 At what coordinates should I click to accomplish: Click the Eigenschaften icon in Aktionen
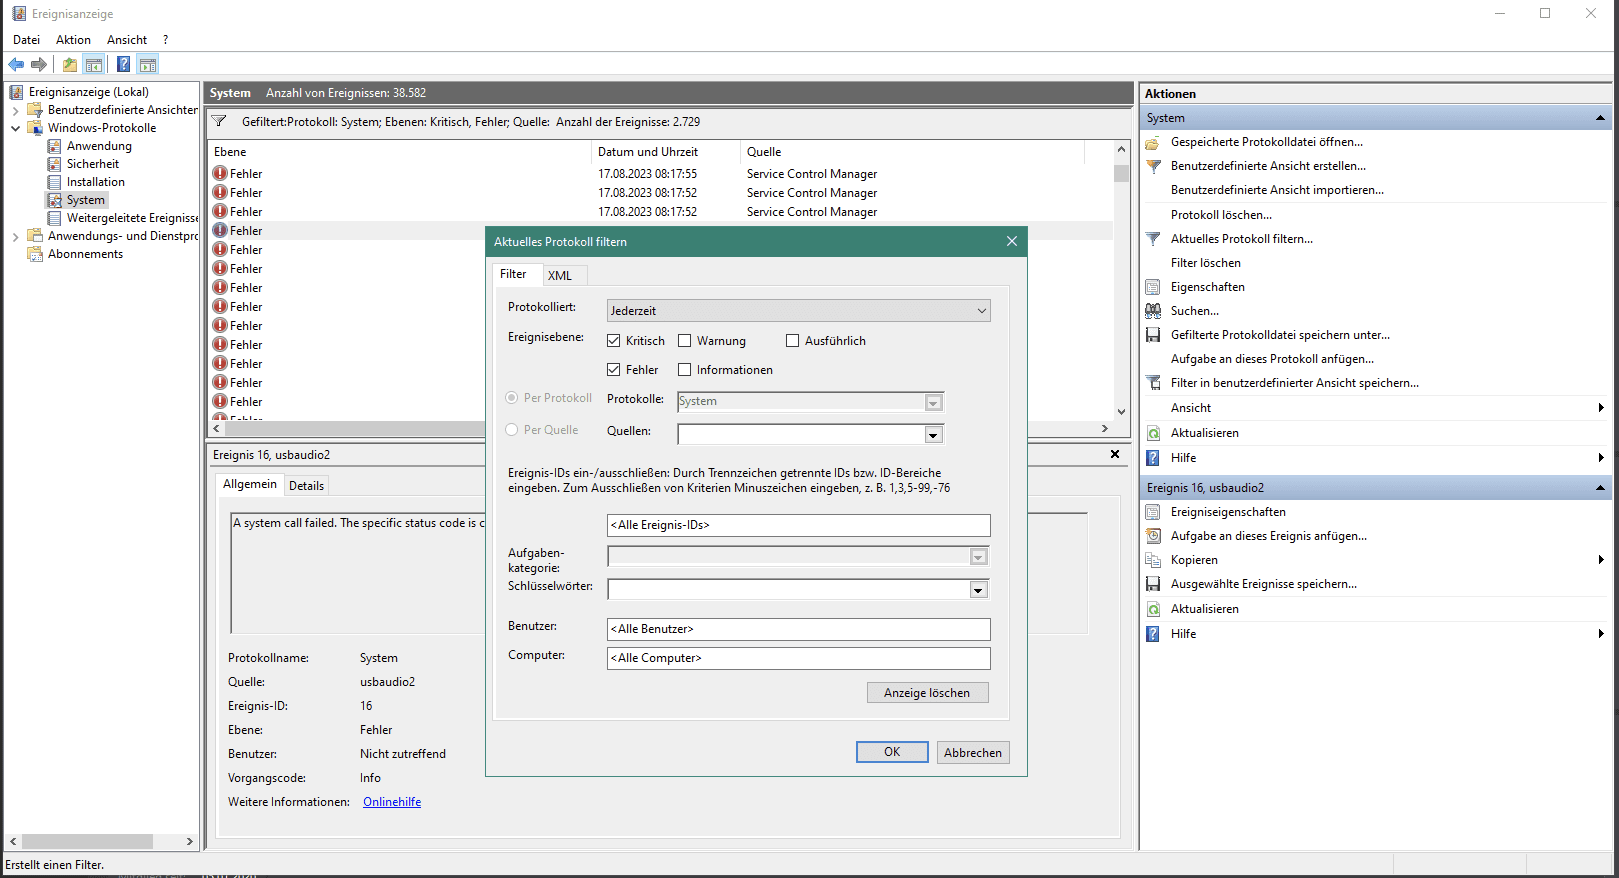pos(1153,287)
